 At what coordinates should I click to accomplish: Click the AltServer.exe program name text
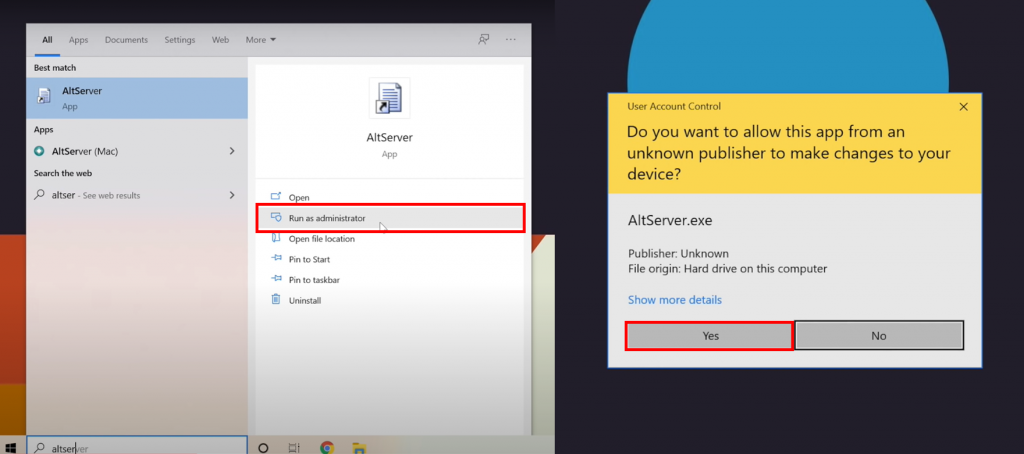669,221
